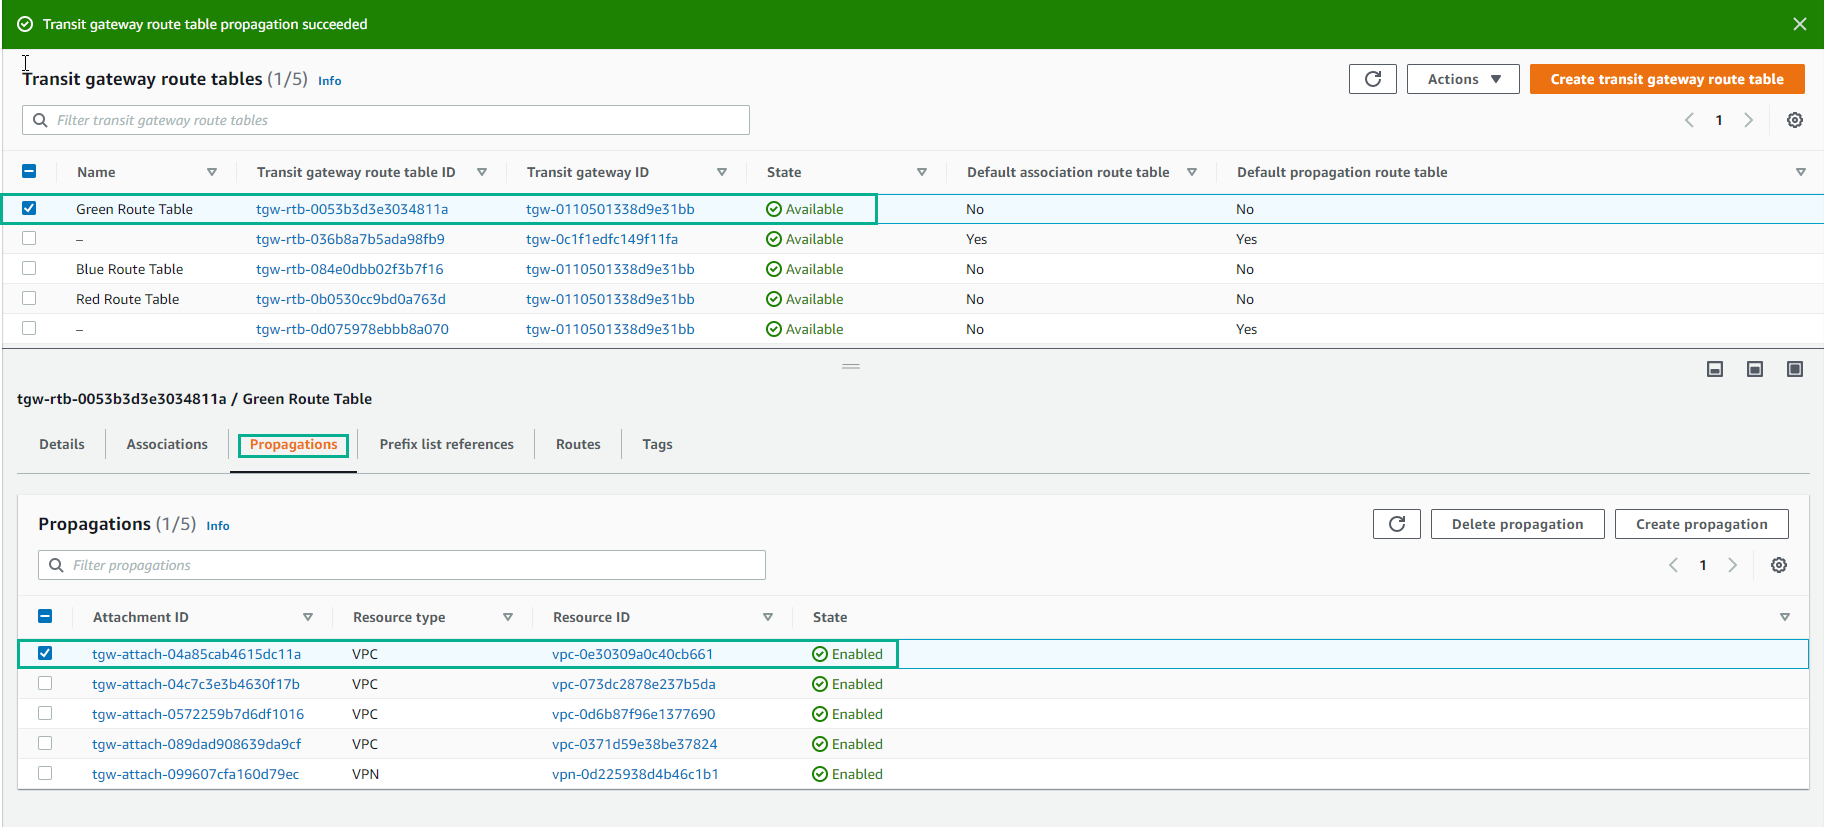This screenshot has width=1824, height=827.
Task: Open the Propagations tab
Action: coord(293,444)
